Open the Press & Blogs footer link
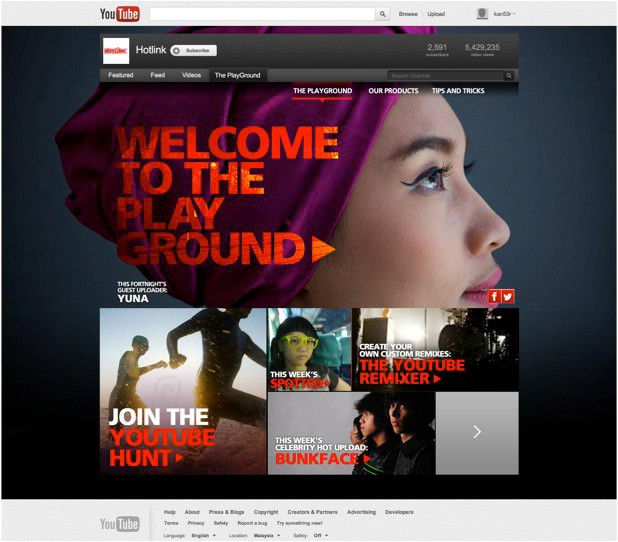 226,512
